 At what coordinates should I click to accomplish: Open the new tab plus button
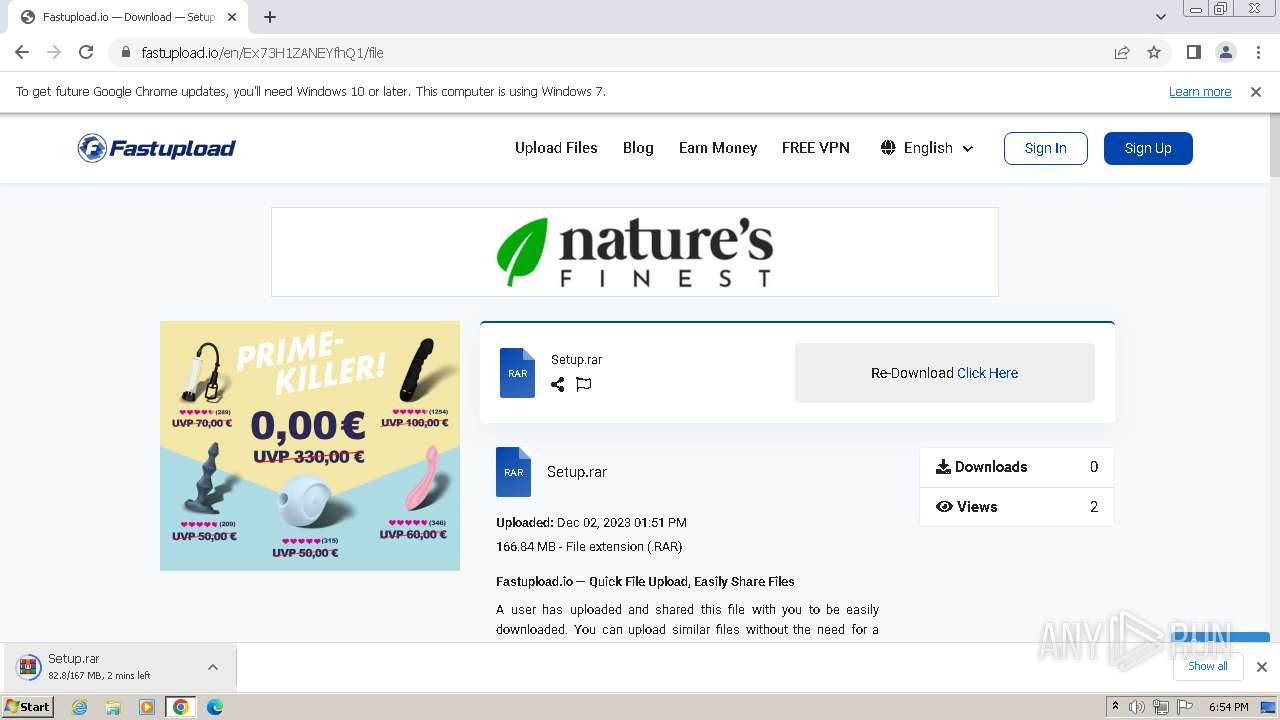click(270, 17)
